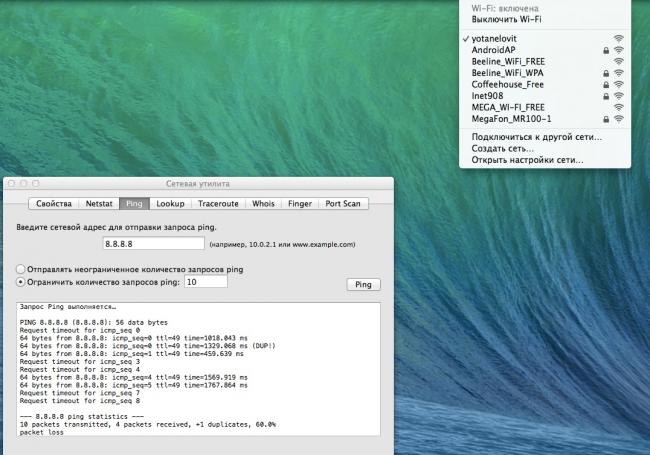Image resolution: width=650 pixels, height=455 pixels.
Task: Open 'Открыть настройки сети…' network preferences
Action: tap(527, 160)
